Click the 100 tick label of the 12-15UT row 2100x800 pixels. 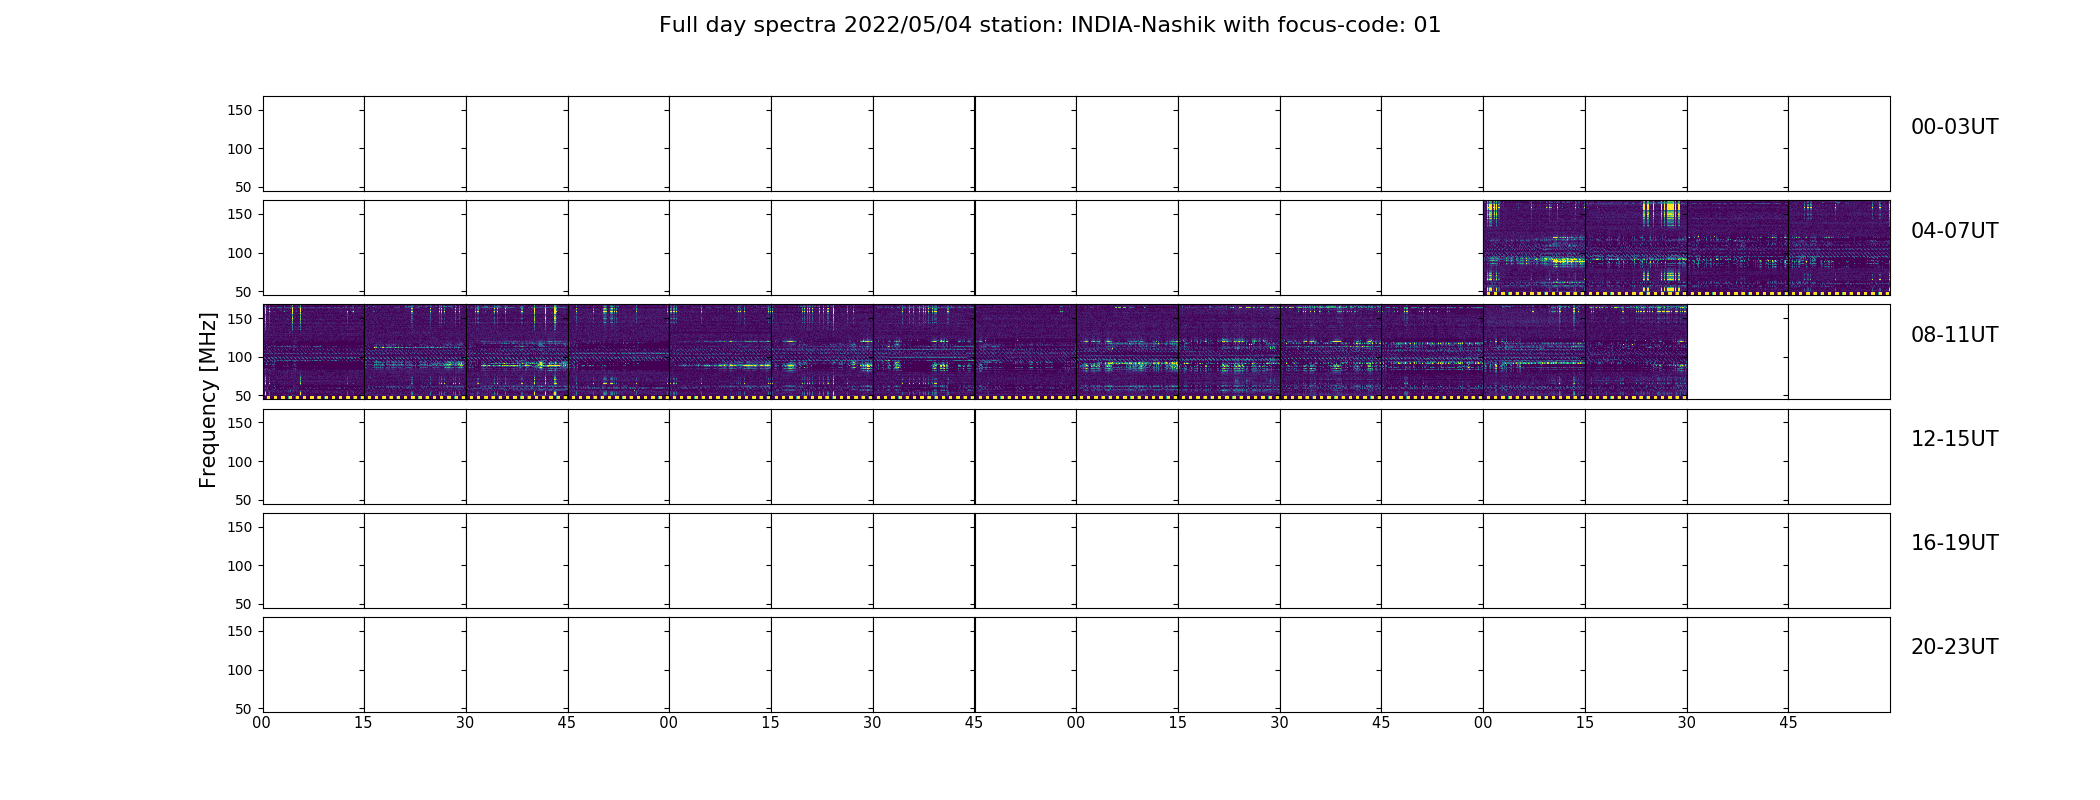click(240, 461)
